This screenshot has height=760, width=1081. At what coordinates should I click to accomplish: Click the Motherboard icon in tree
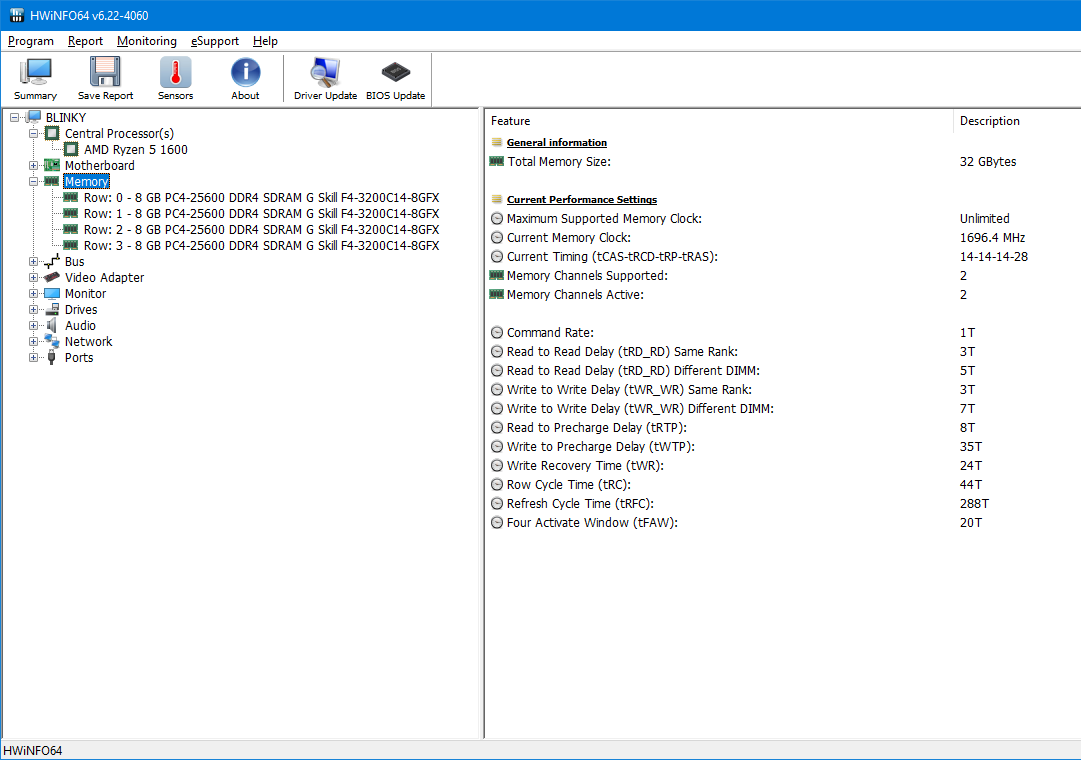click(x=52, y=165)
